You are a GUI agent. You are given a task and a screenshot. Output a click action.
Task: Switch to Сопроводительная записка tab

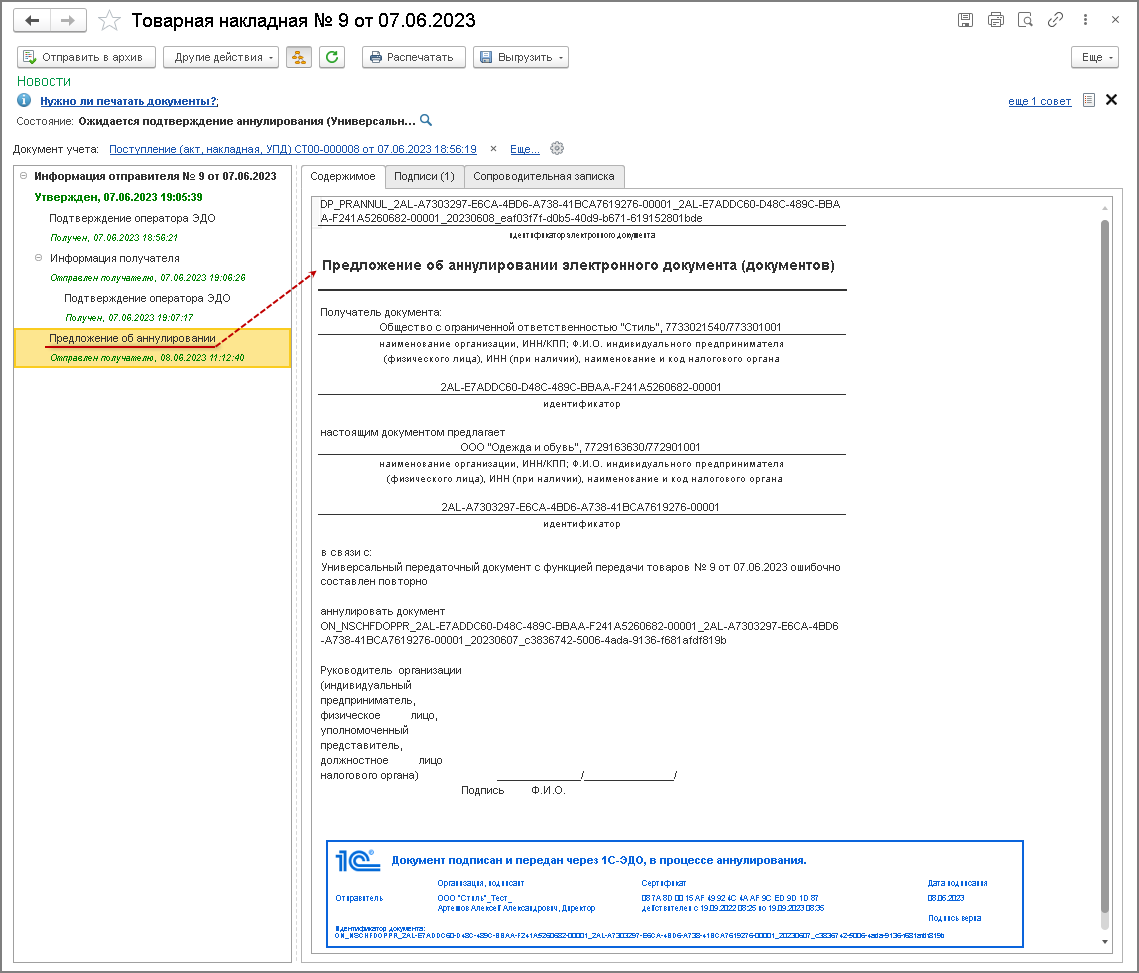(543, 177)
